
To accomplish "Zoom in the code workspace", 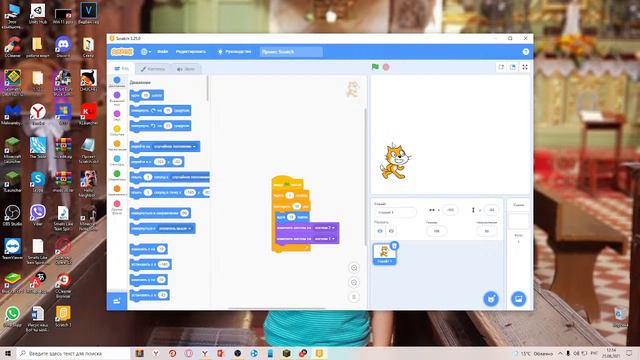I will pyautogui.click(x=354, y=268).
